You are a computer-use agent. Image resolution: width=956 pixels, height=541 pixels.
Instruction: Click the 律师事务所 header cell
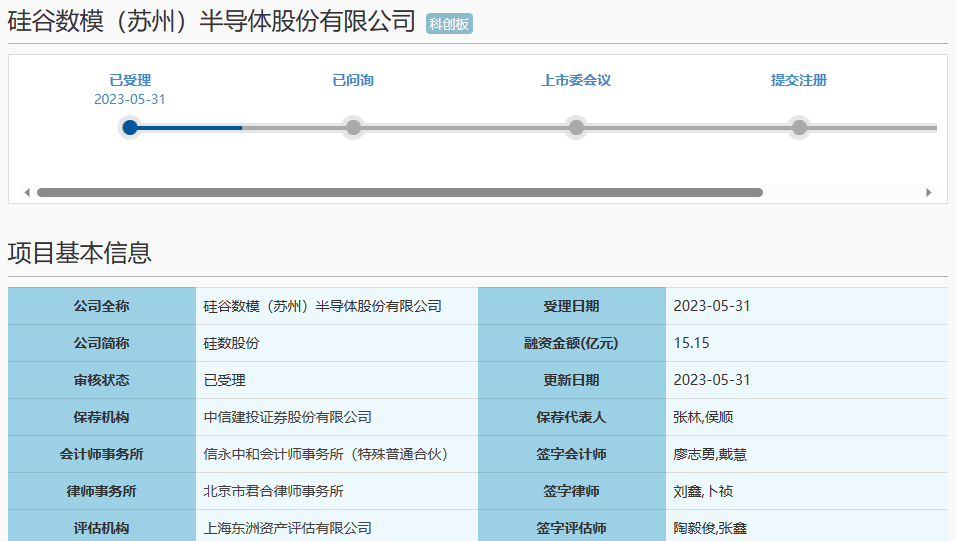pyautogui.click(x=102, y=492)
